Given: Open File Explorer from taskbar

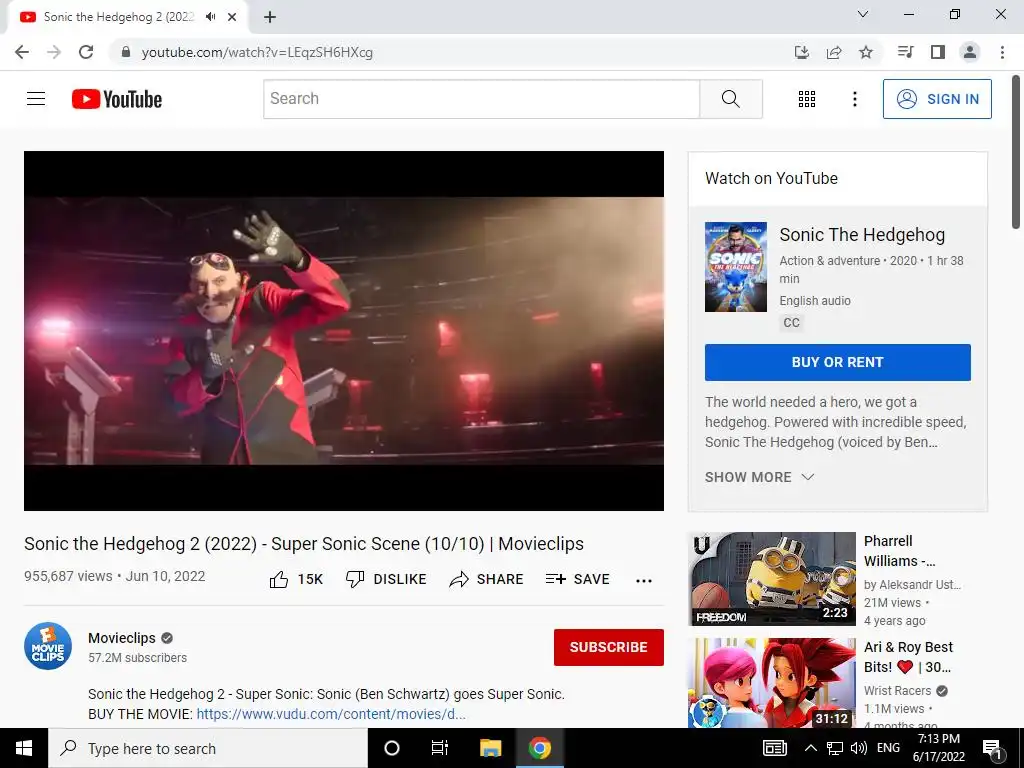Looking at the screenshot, I should [490, 748].
